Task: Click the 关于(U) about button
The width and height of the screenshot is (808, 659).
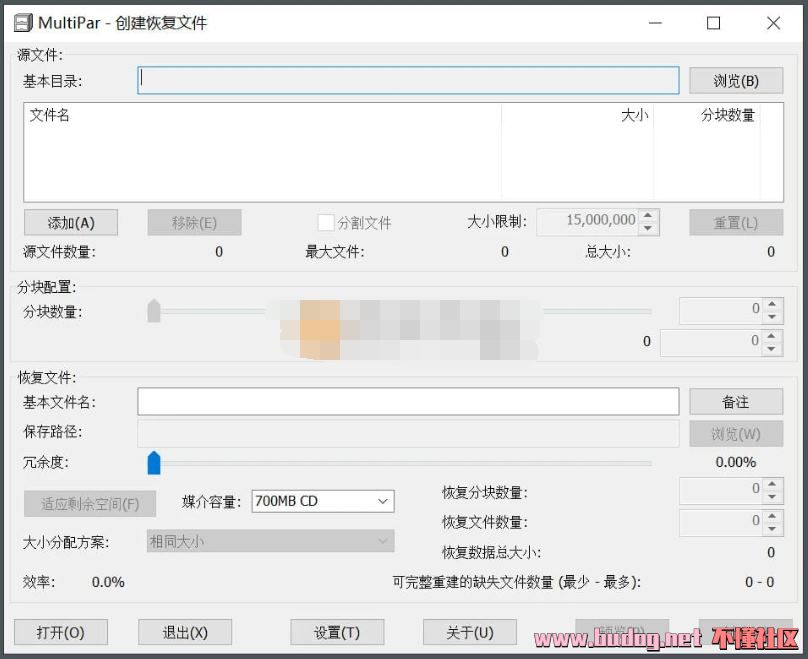Action: [469, 632]
